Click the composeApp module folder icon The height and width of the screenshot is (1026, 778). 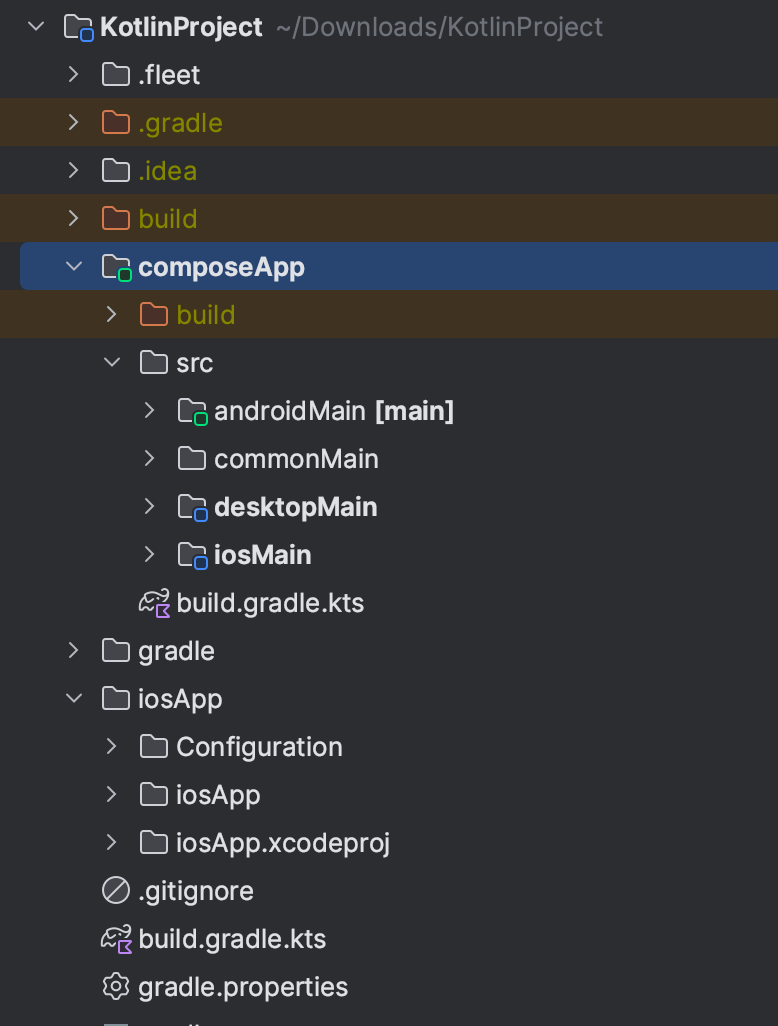coord(116,267)
